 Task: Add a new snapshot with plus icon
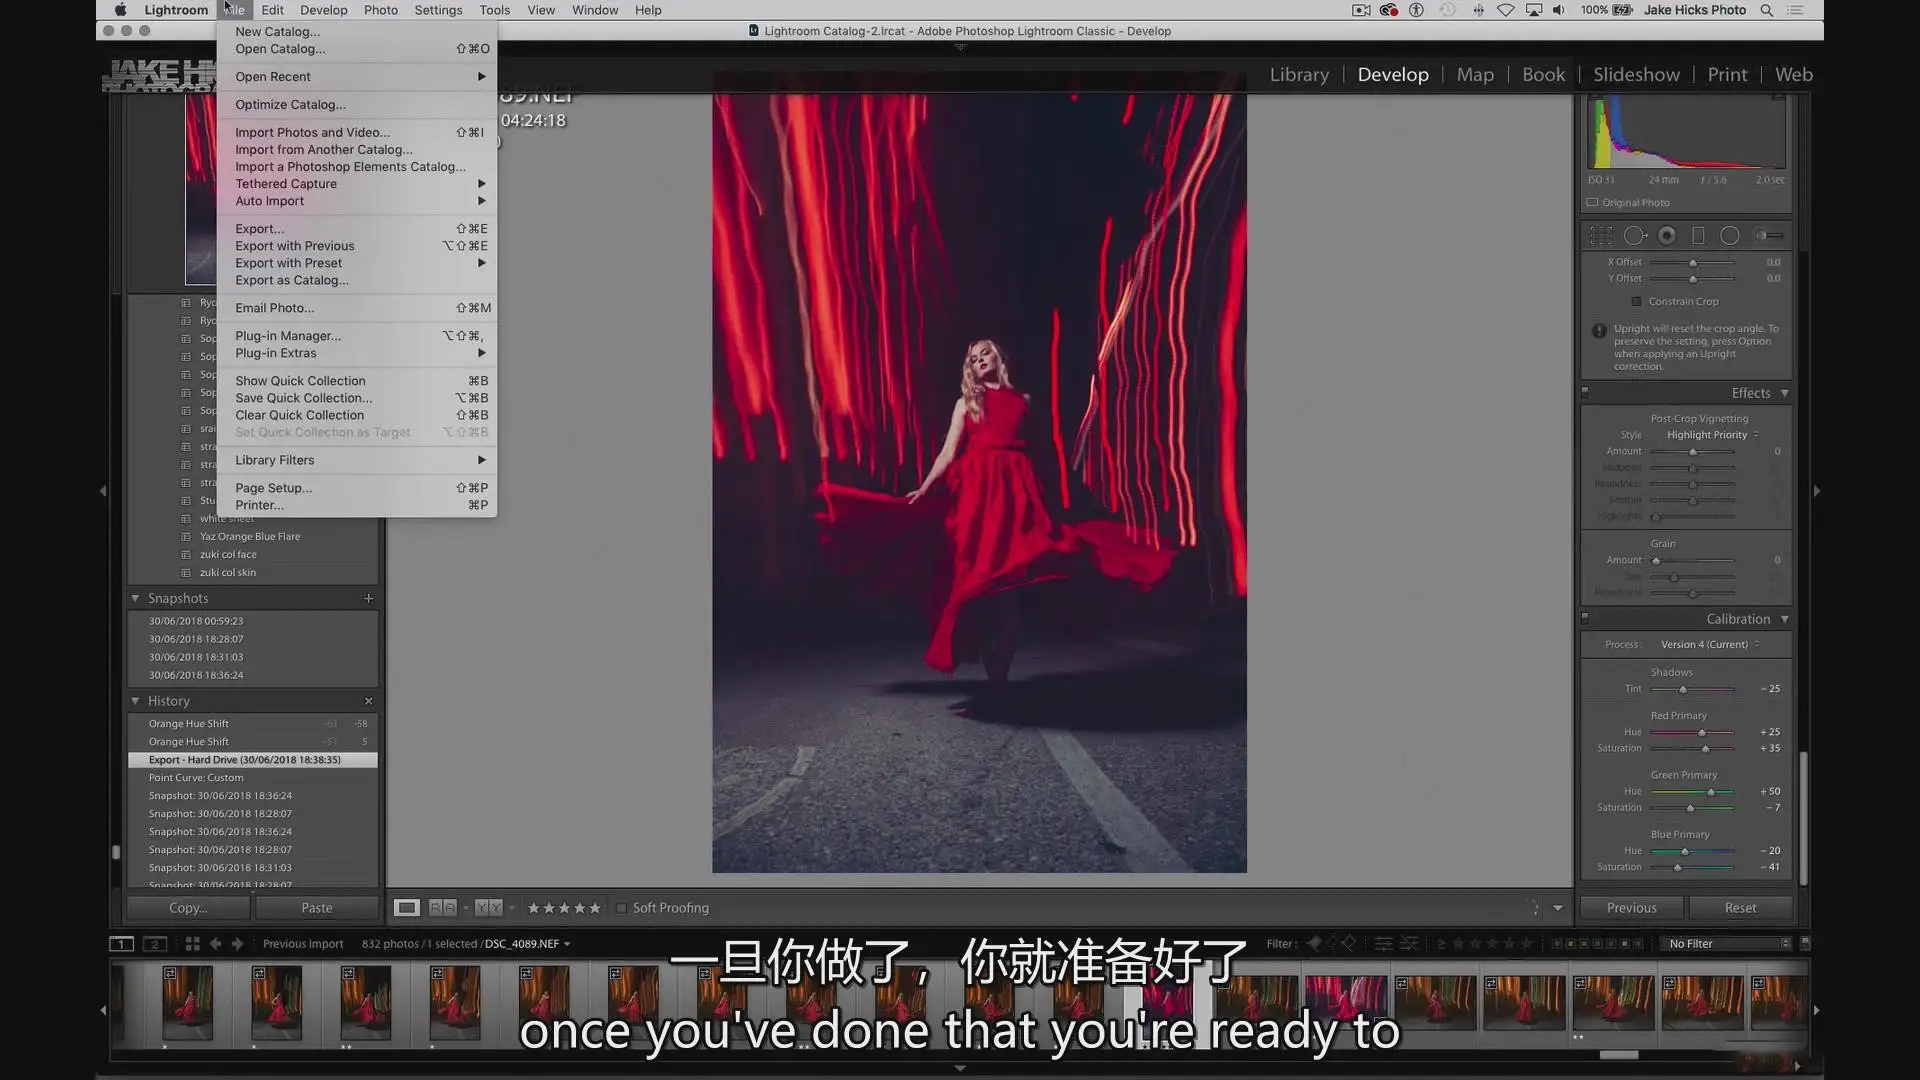(368, 599)
